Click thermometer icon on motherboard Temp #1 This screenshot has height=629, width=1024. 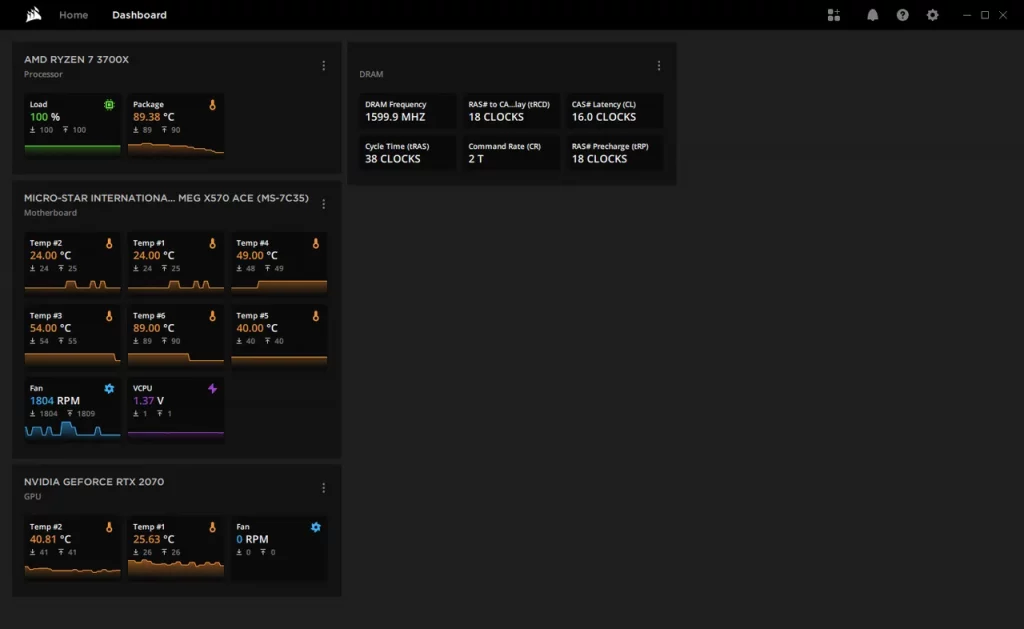(x=212, y=243)
